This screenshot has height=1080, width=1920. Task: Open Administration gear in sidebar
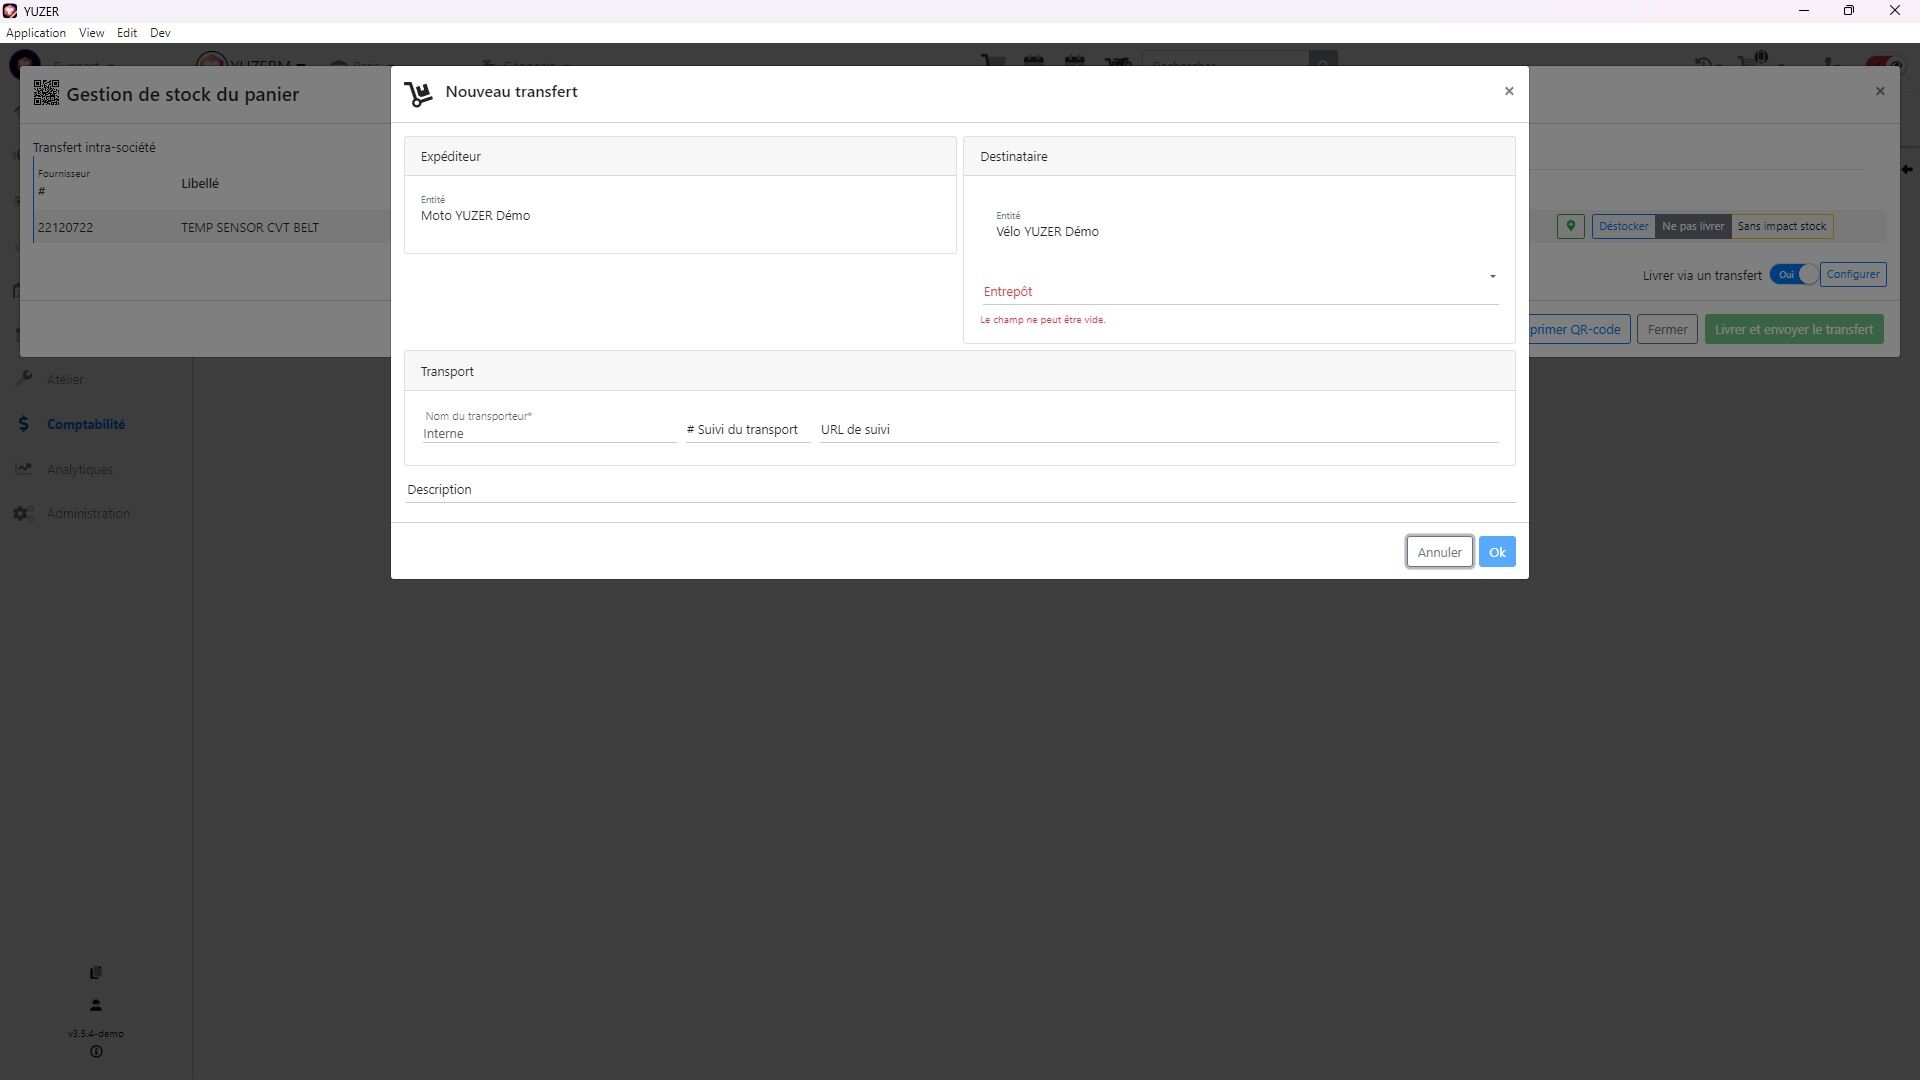tap(24, 513)
